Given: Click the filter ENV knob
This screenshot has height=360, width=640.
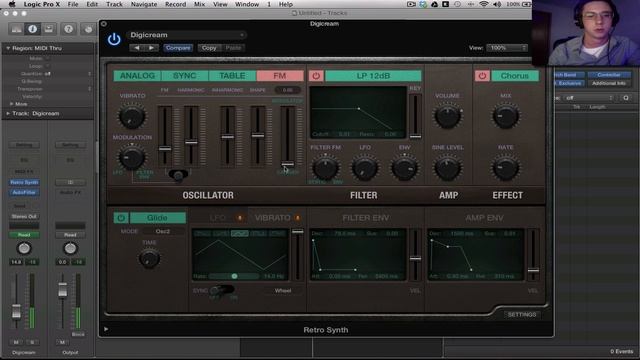Looking at the screenshot, I should (404, 168).
